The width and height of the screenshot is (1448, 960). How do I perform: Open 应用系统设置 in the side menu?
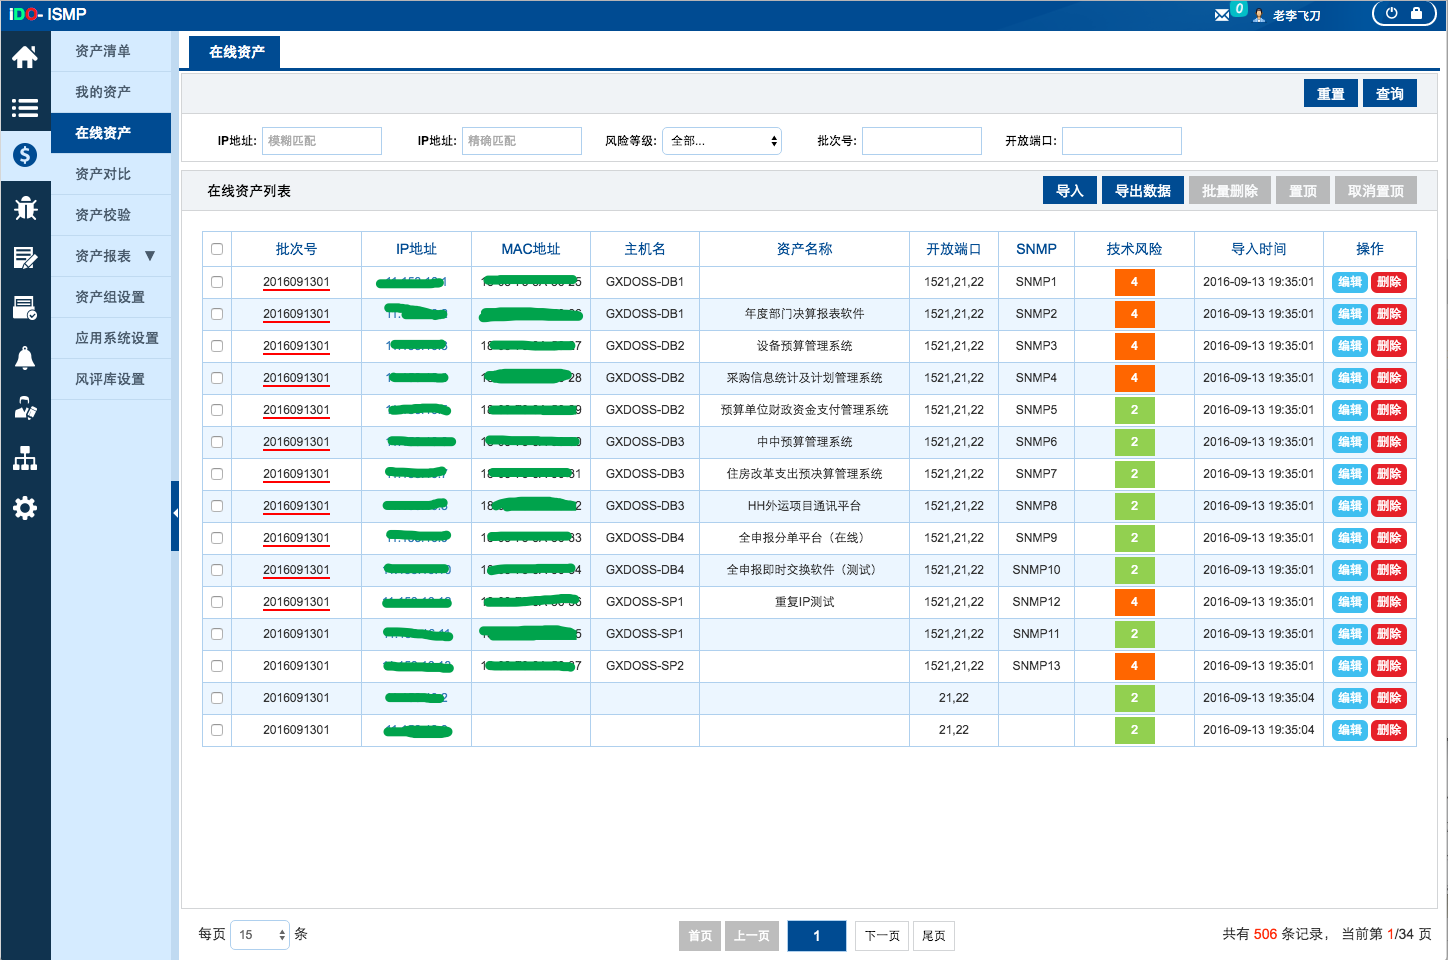click(x=111, y=338)
